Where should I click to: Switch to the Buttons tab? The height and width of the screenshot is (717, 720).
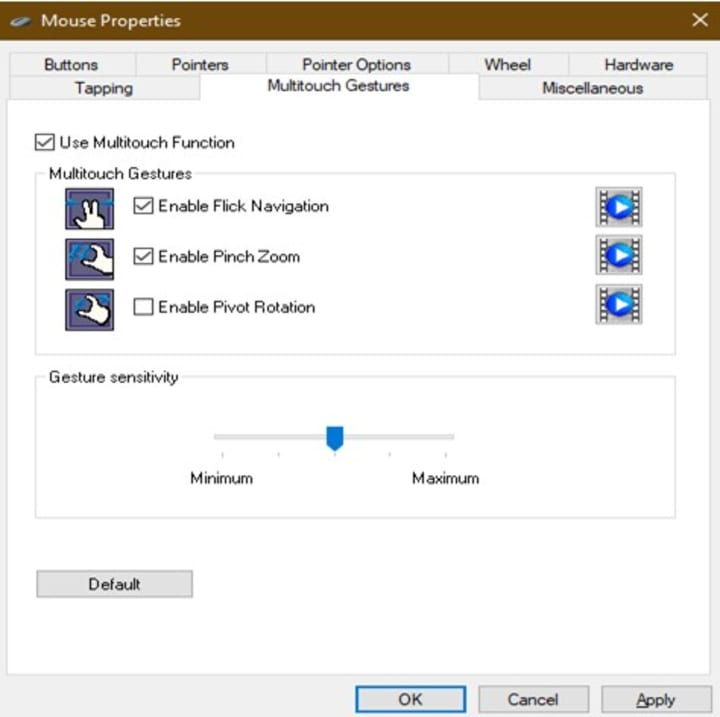point(72,65)
